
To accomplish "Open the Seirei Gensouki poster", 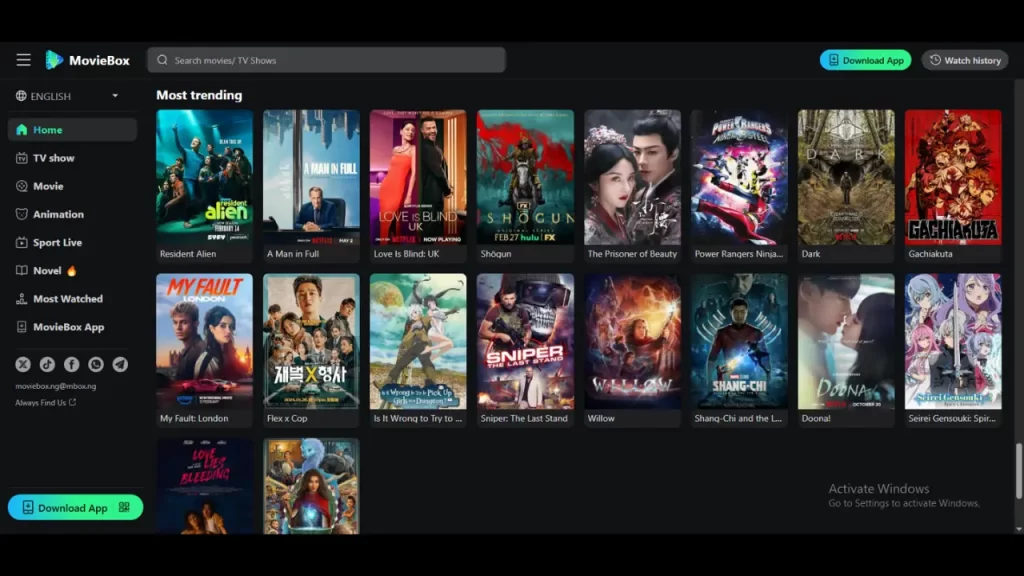I will (x=953, y=342).
